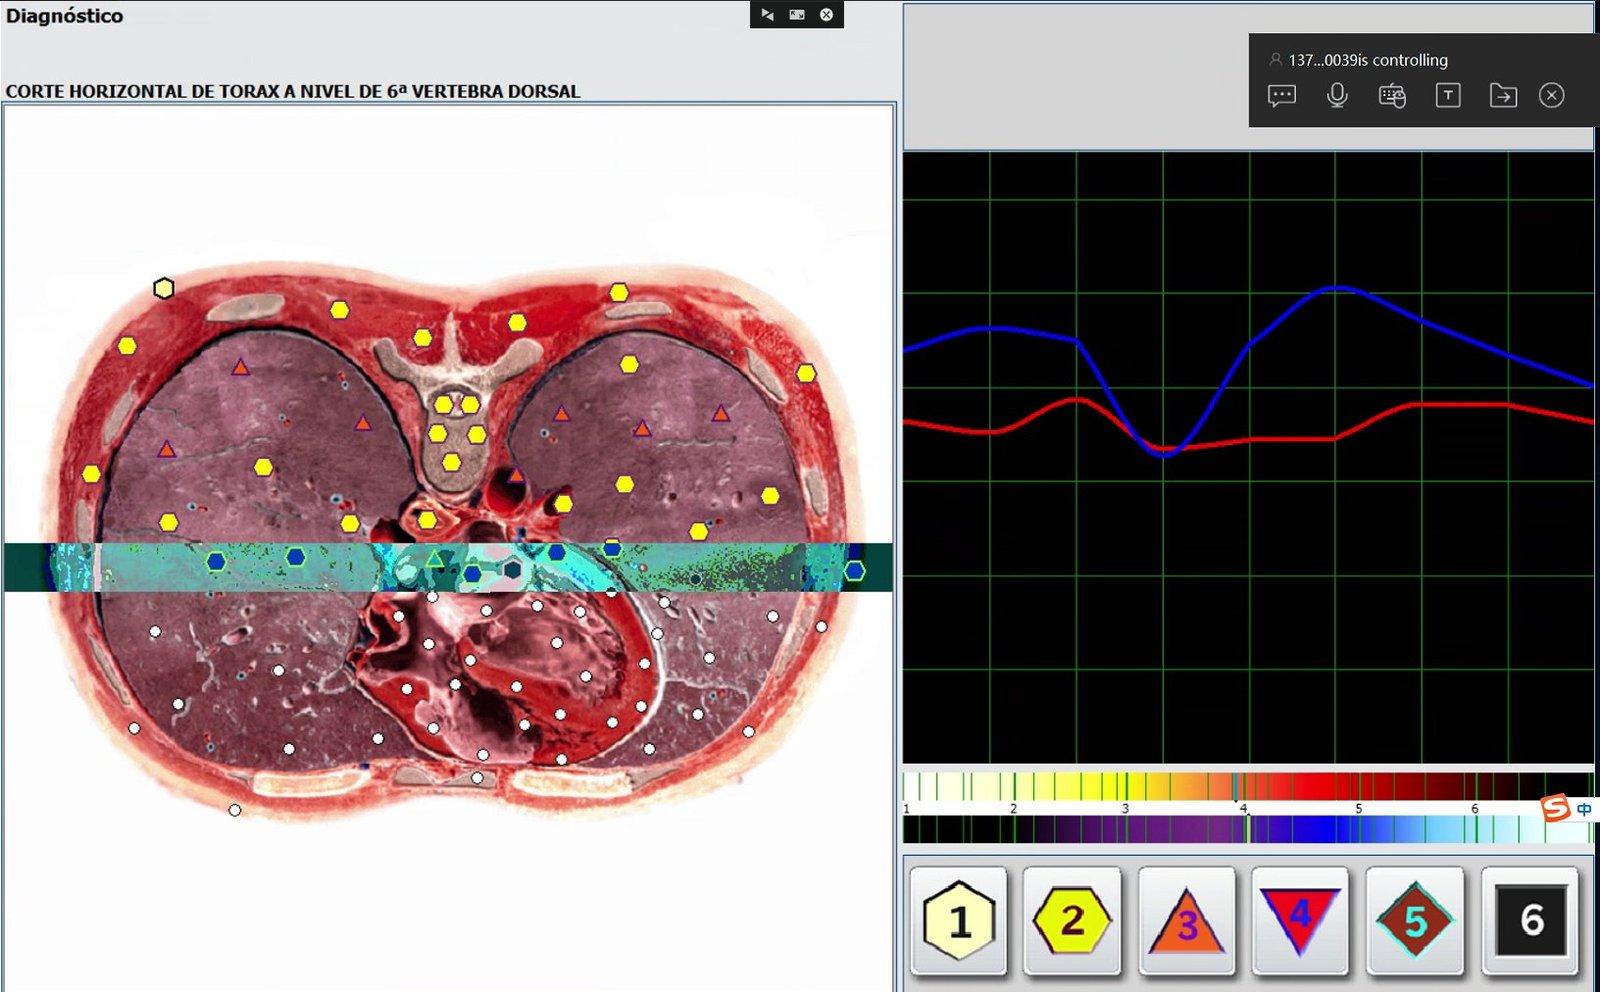
Task: Click the microphone icon in controlling toolbar
Action: point(1337,96)
